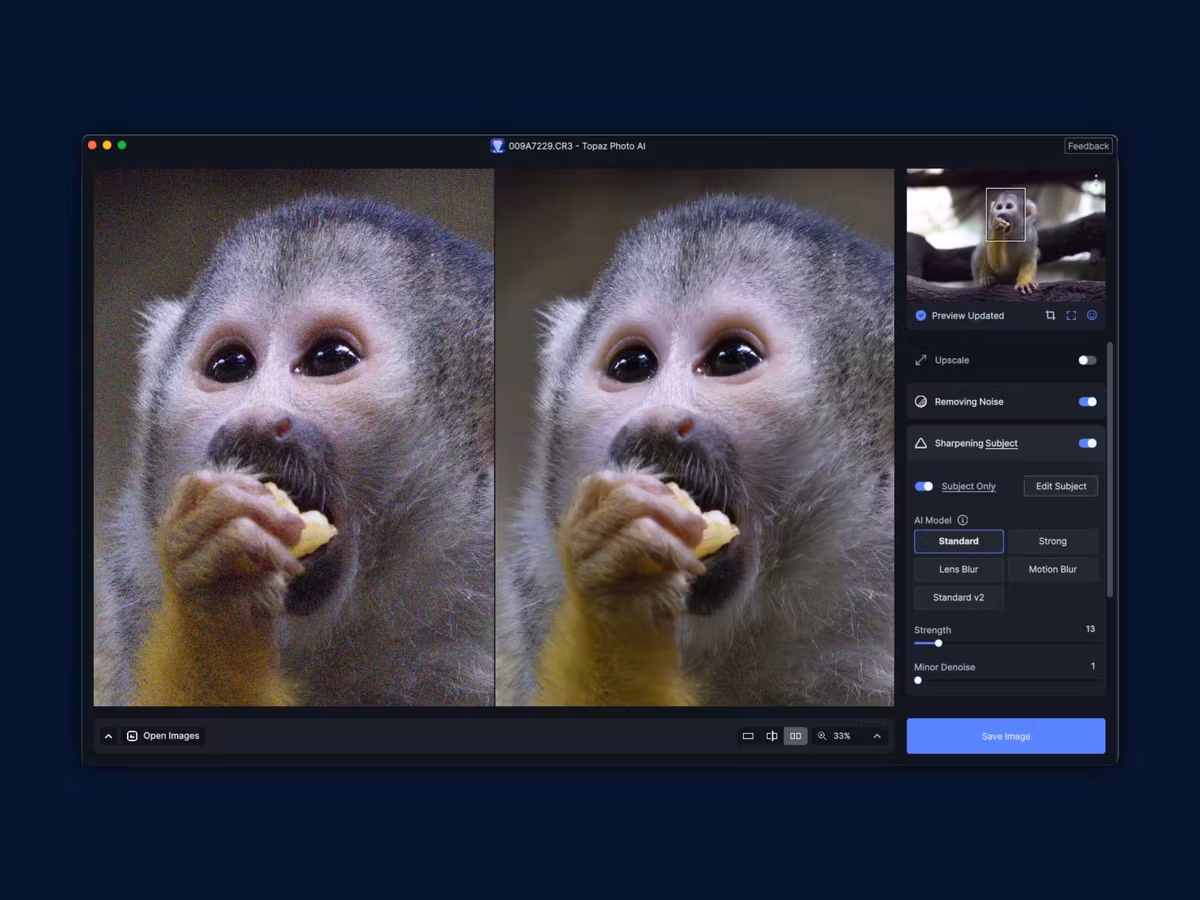Disable the Removing Noise toggle
Viewport: 1200px width, 900px height.
click(1087, 402)
